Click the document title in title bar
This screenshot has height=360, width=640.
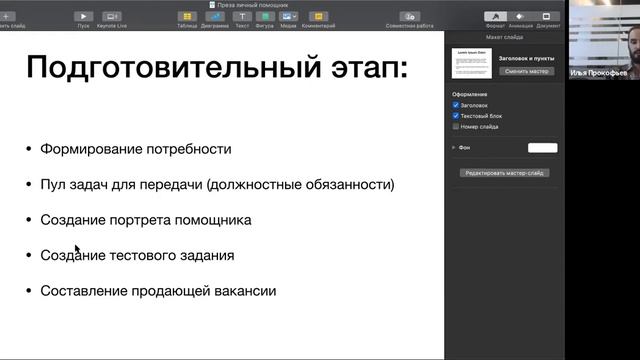(252, 5)
